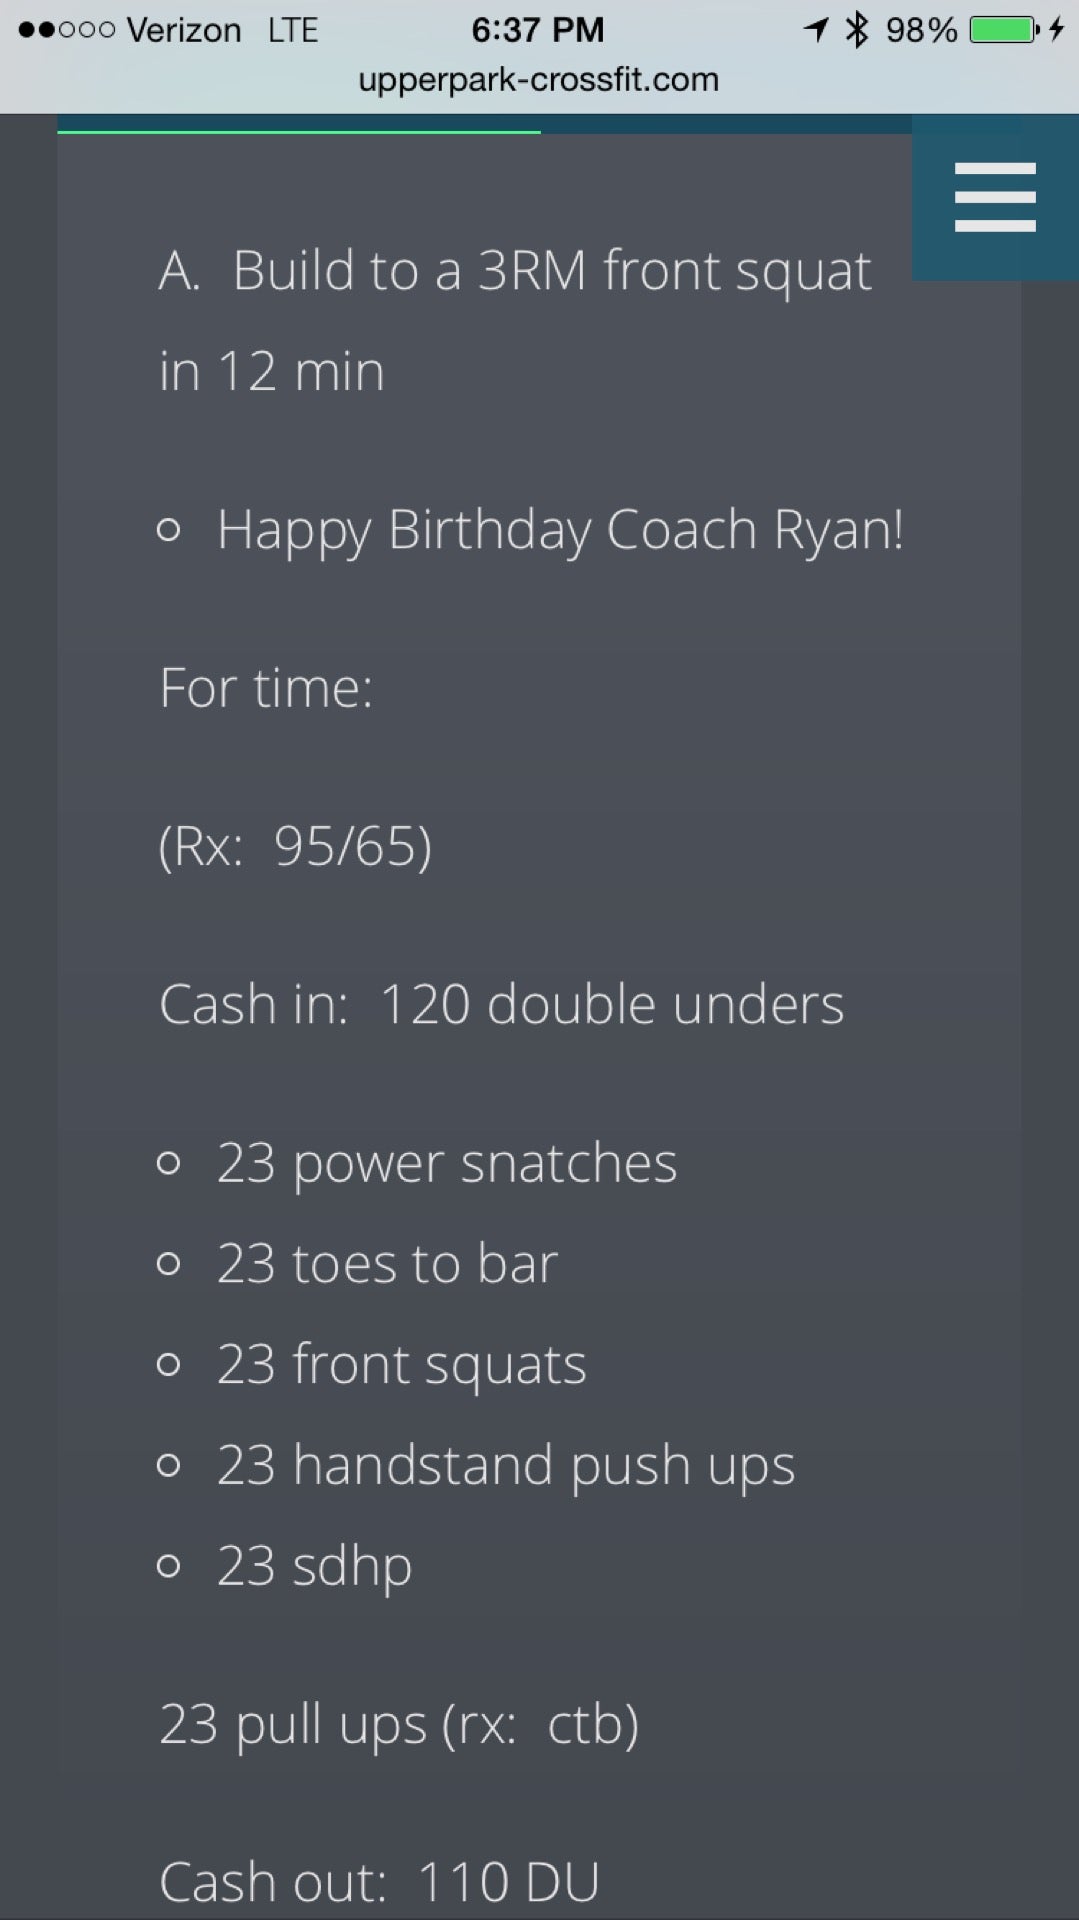This screenshot has width=1079, height=1920.
Task: Tap the 23 sdhp list item
Action: coord(314,1566)
